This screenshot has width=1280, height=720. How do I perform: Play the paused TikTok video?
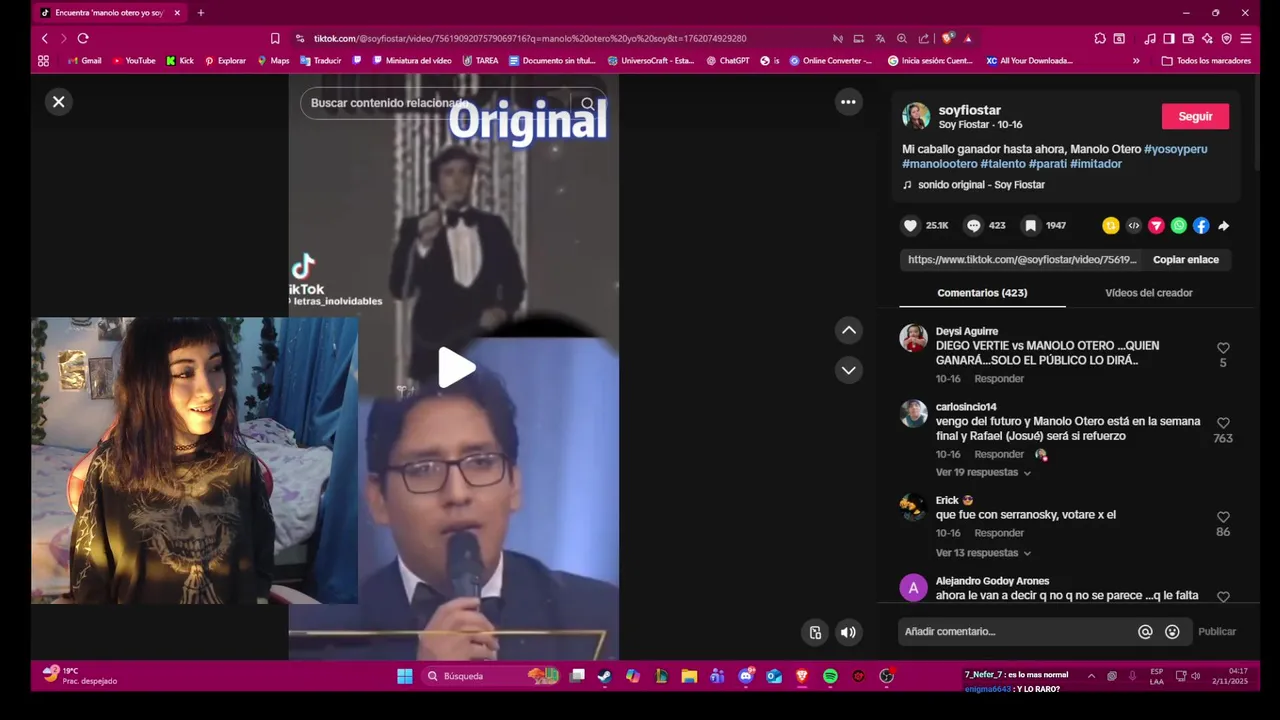456,368
